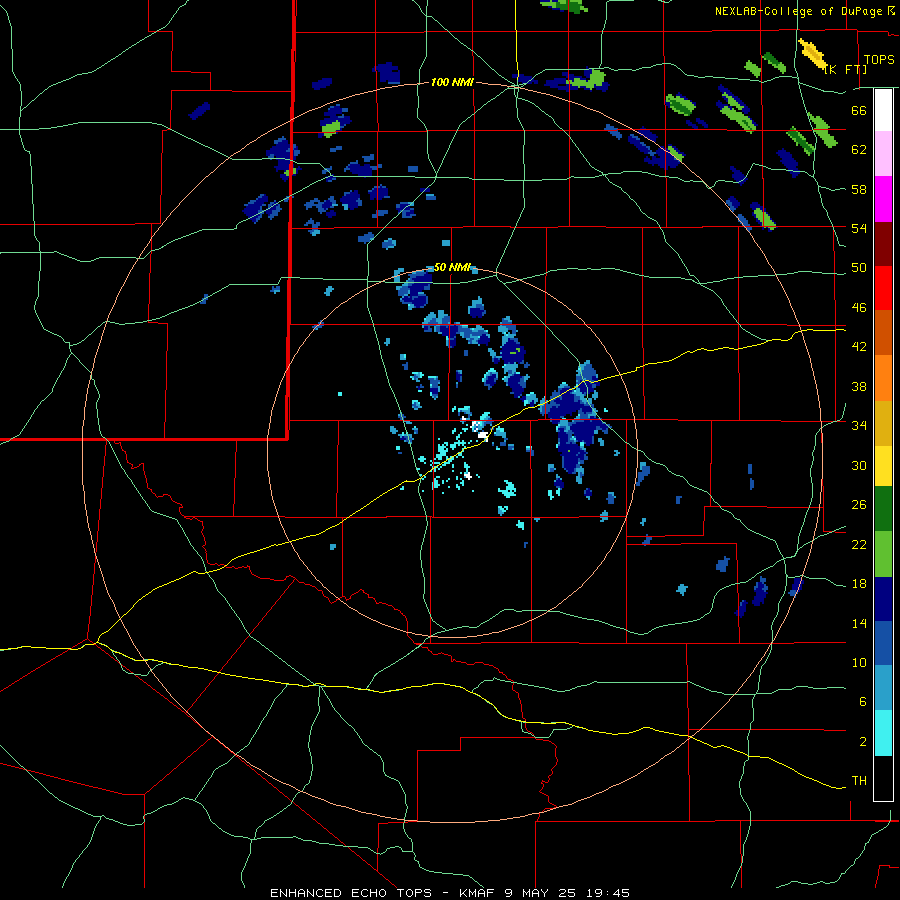The width and height of the screenshot is (900, 900).
Task: Click the "ENHANCED ECHO TOPS" product title
Action: [x=351, y=893]
